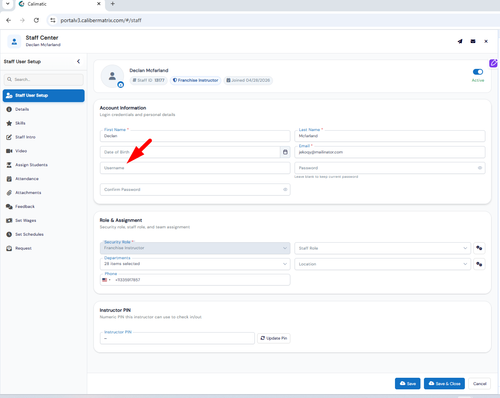Click the Set Schedules clock icon
Screen dimensions: 500x398
pyautogui.click(x=9, y=234)
